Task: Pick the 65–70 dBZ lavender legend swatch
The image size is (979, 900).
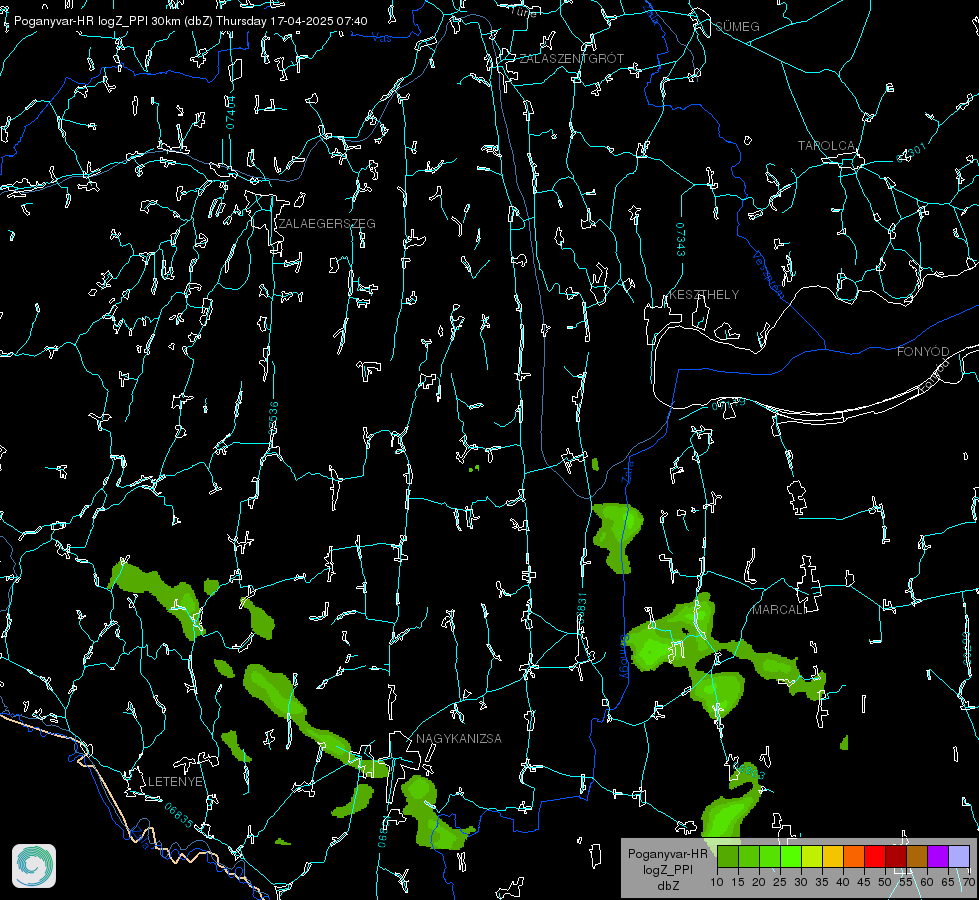Action: (958, 856)
